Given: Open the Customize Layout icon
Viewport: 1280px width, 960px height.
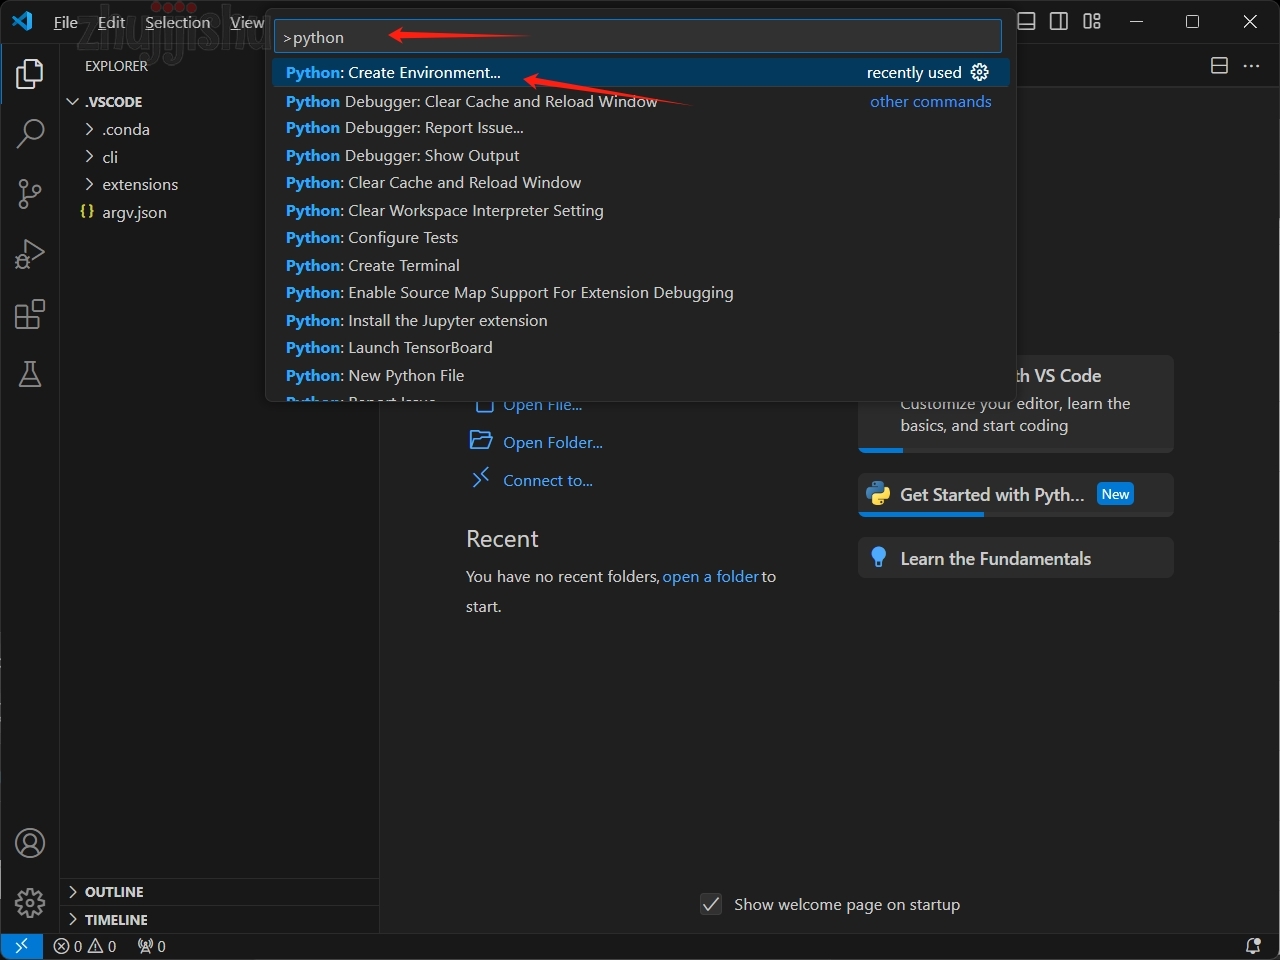Looking at the screenshot, I should click(x=1092, y=21).
